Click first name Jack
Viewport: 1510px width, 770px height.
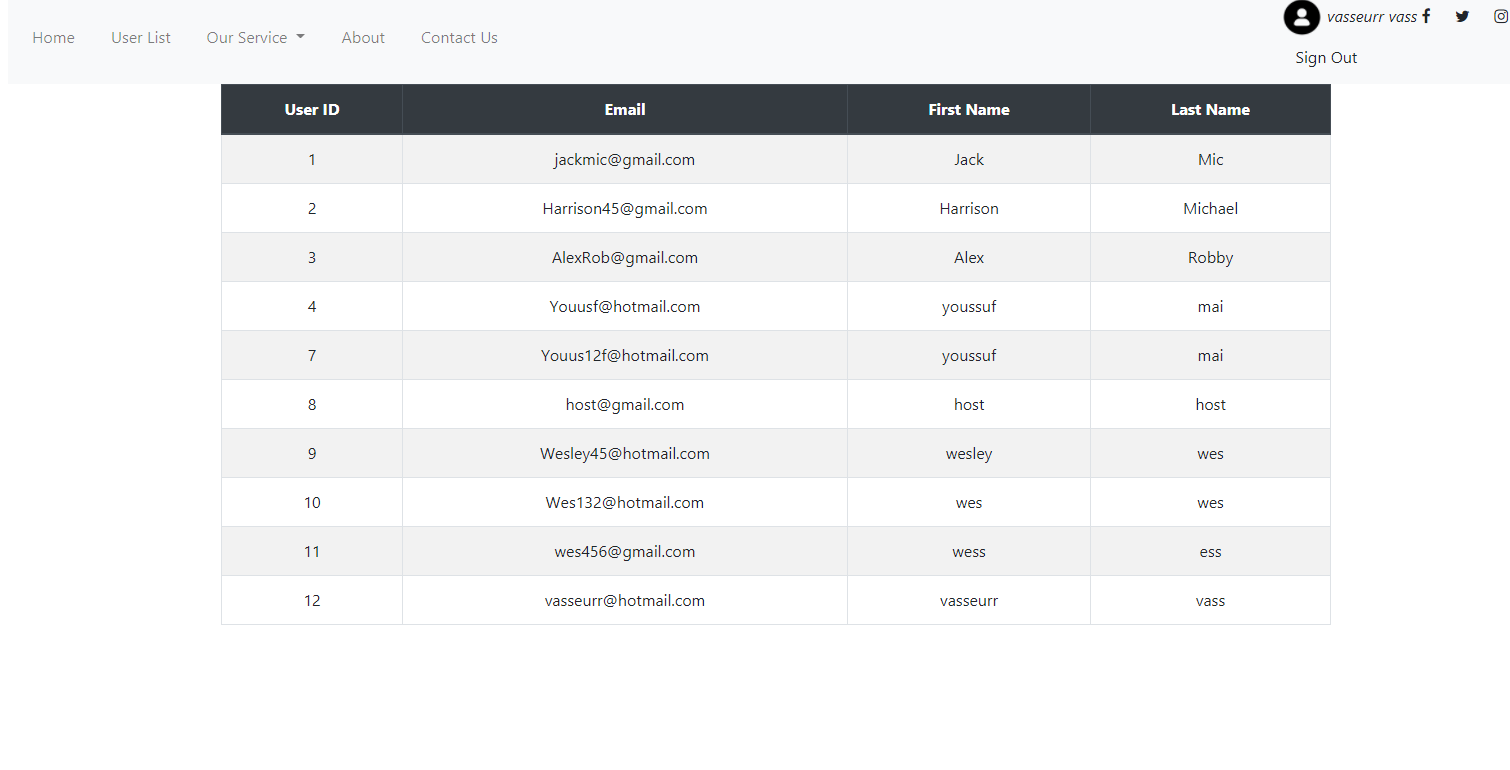tap(969, 160)
